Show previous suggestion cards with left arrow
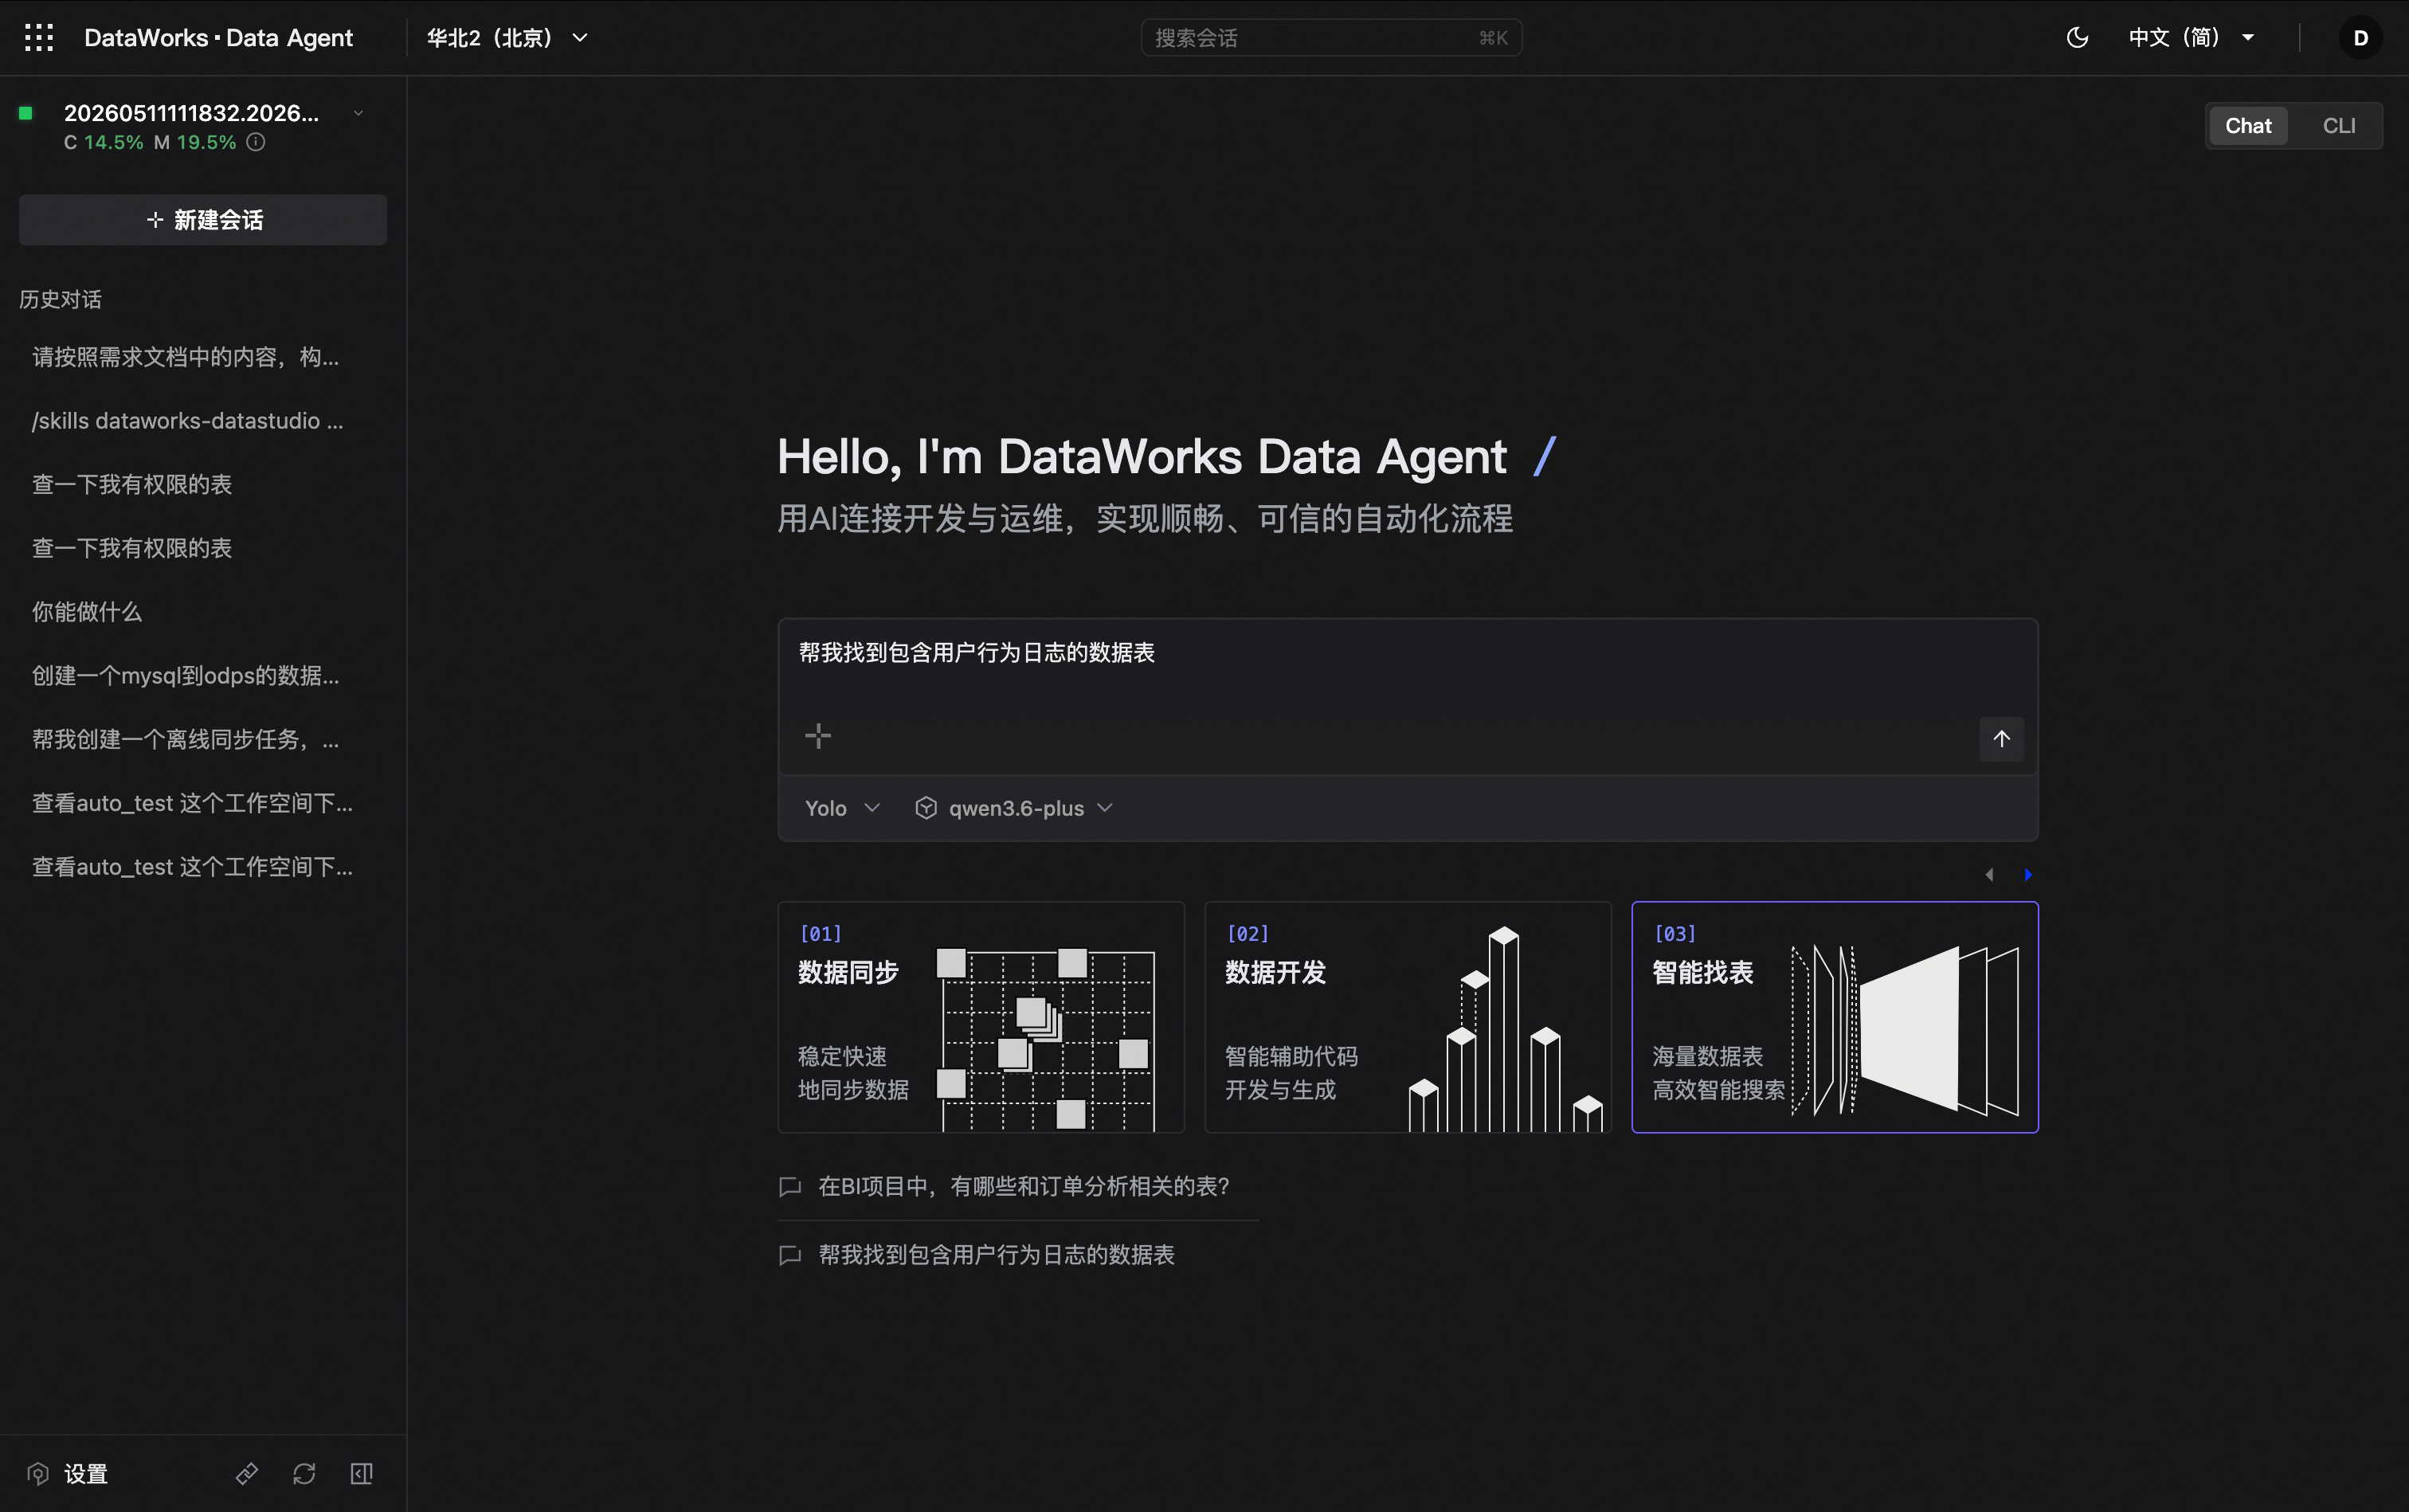The width and height of the screenshot is (2409, 1512). (1989, 875)
